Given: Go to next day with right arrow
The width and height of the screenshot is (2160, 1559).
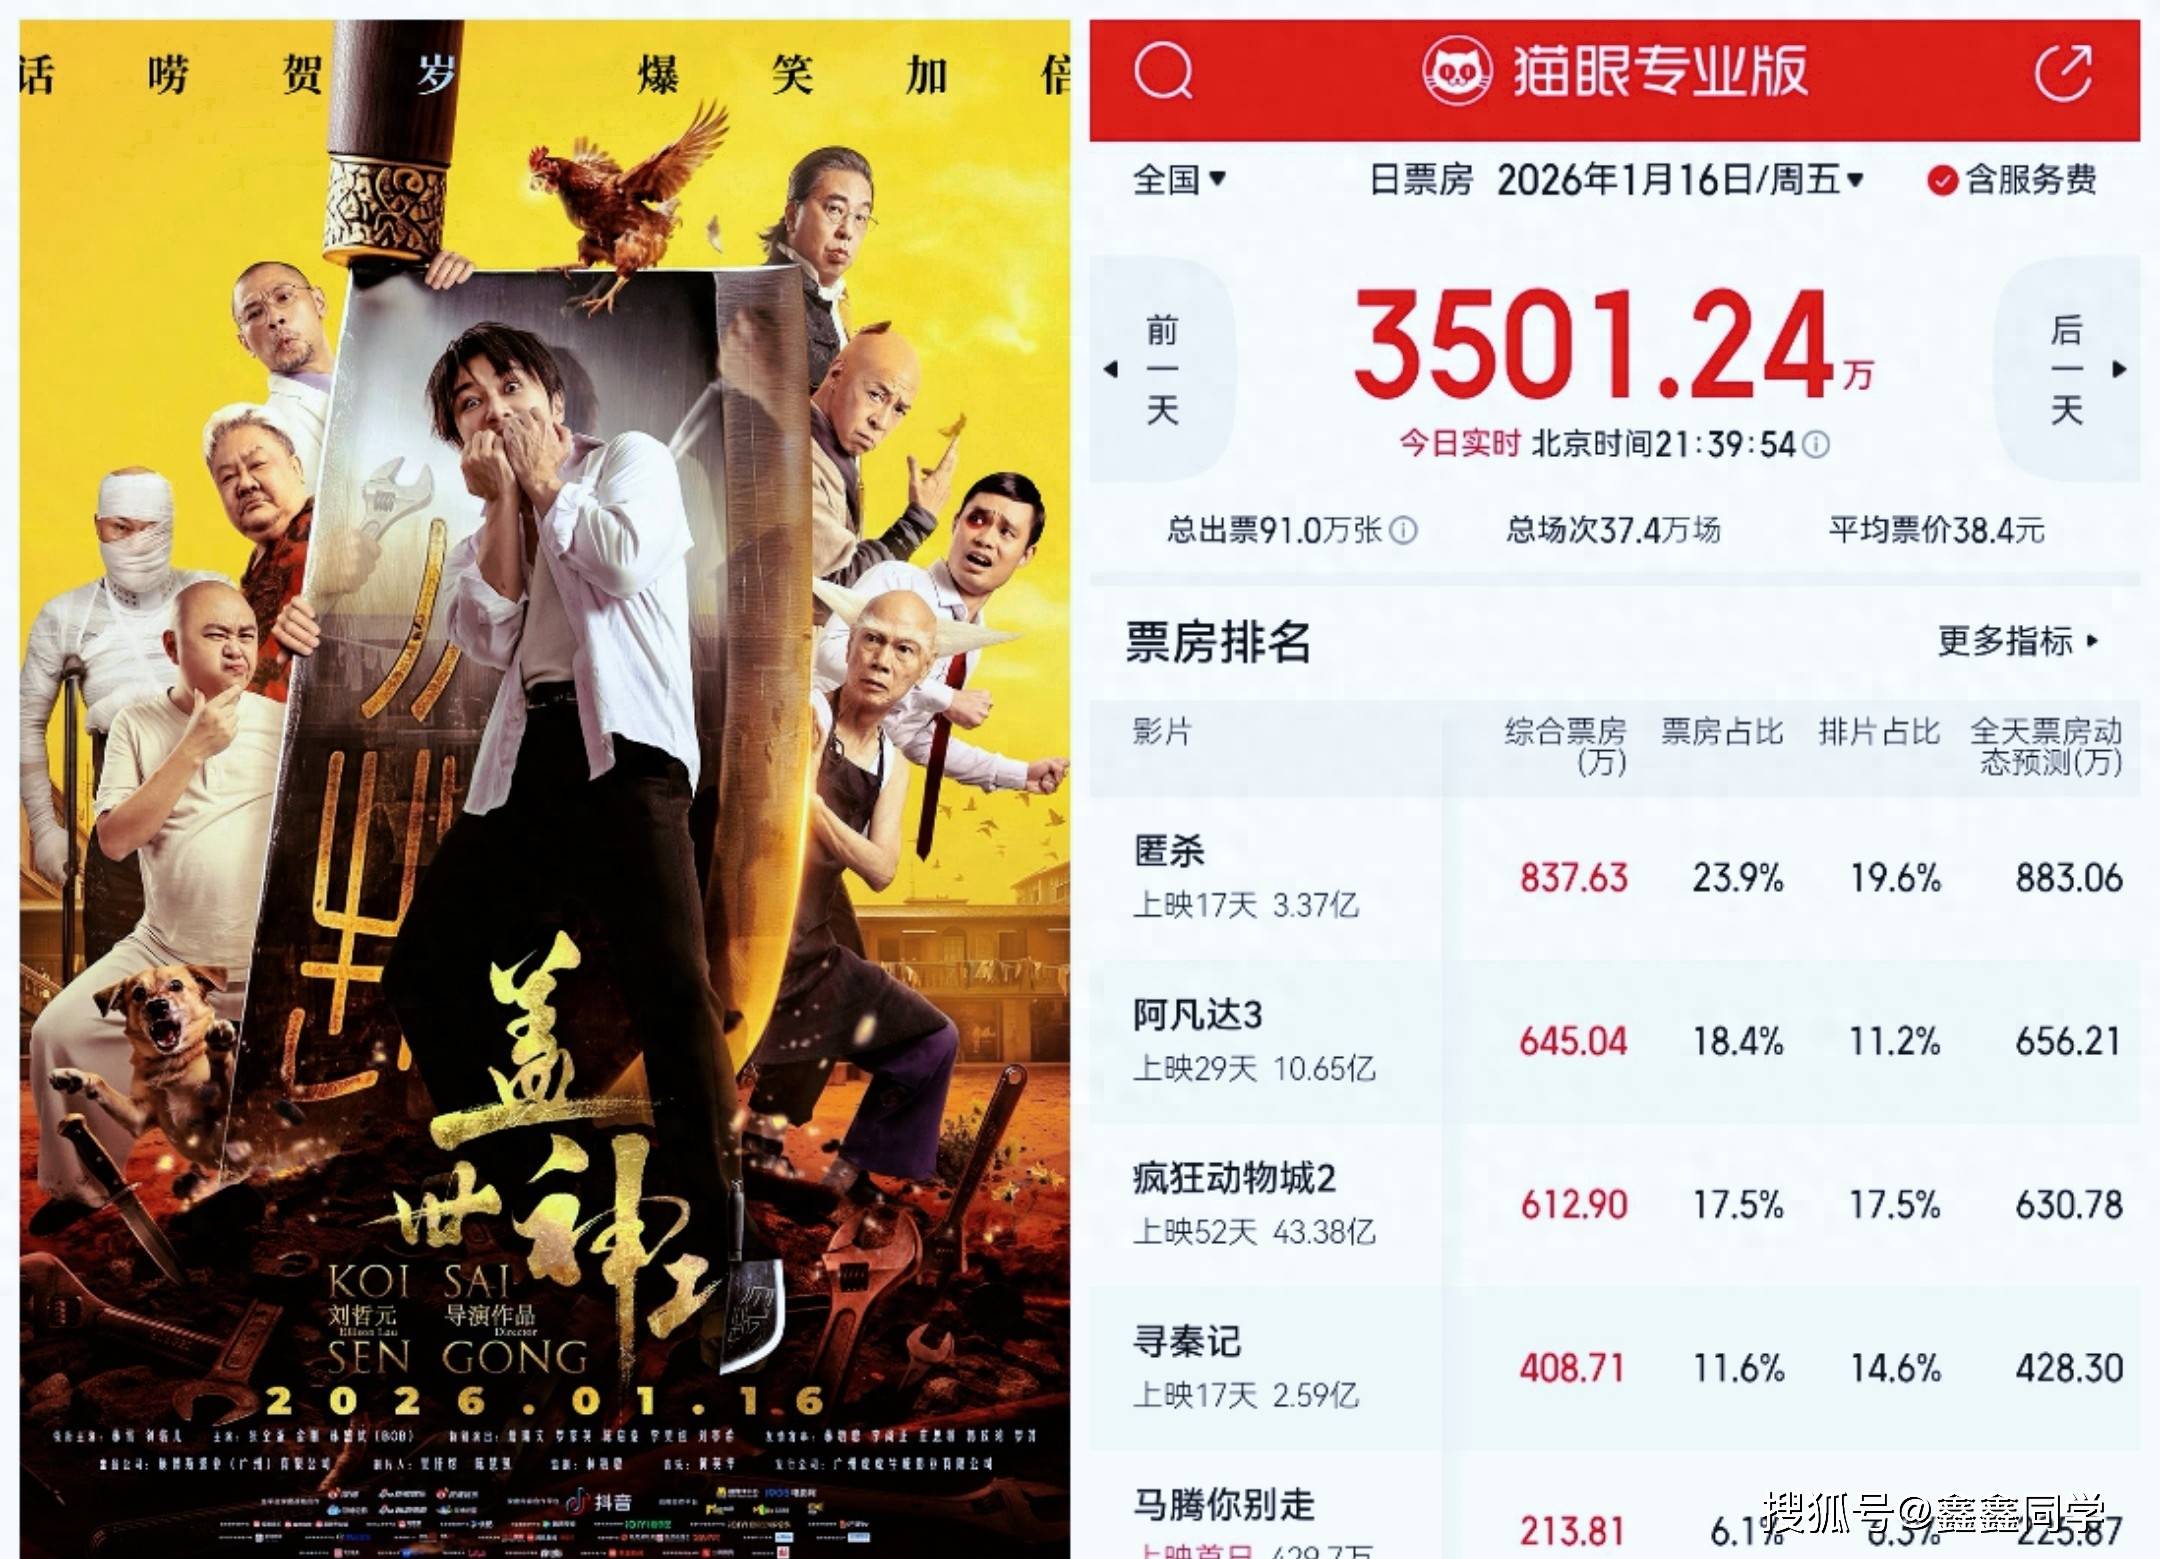Looking at the screenshot, I should click(2067, 369).
